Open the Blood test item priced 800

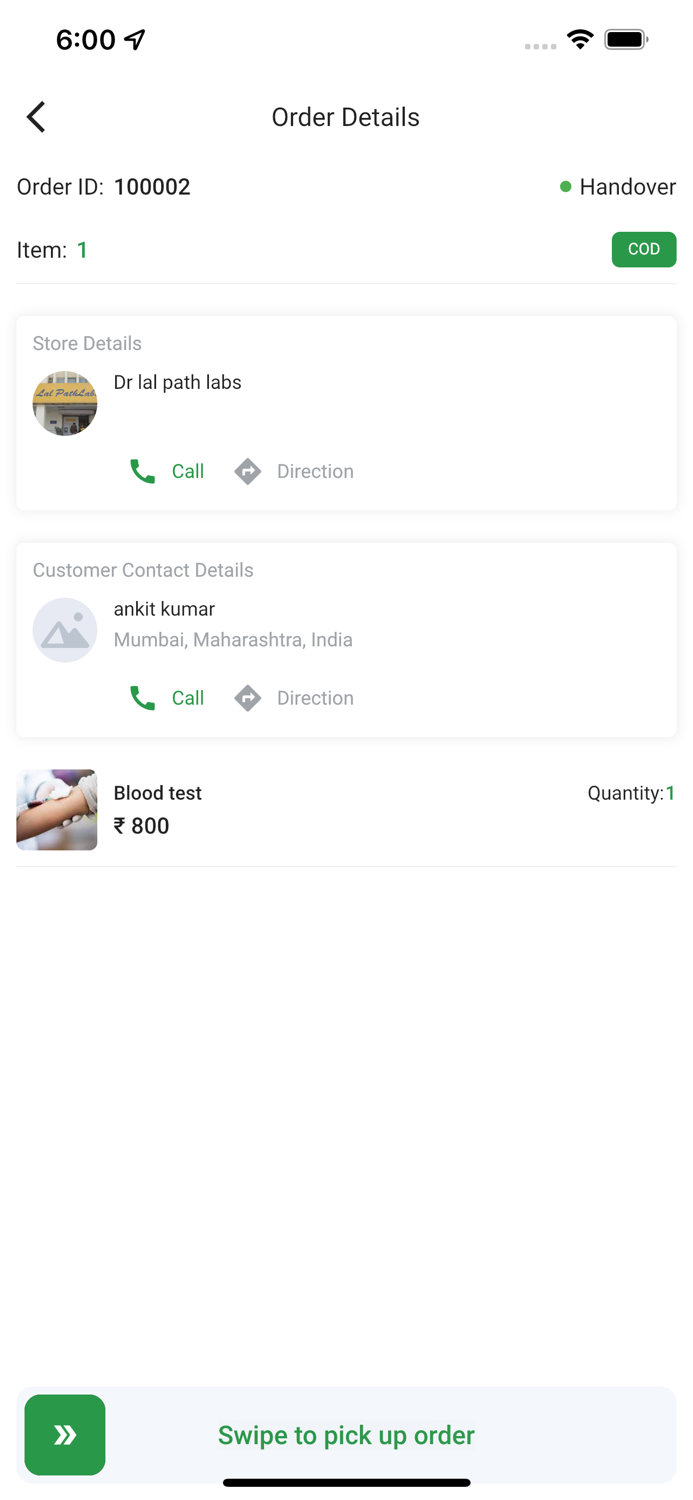click(346, 809)
